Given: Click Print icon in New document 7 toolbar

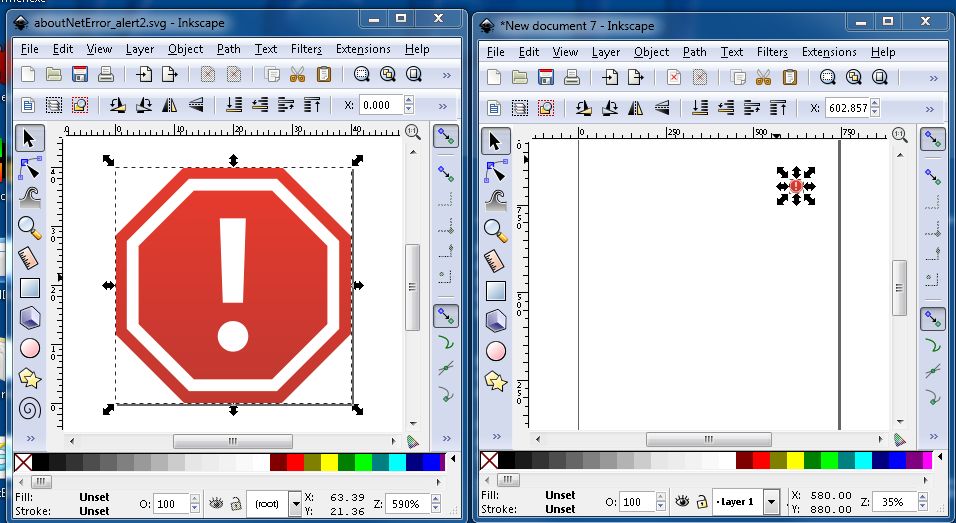Looking at the screenshot, I should tap(572, 77).
